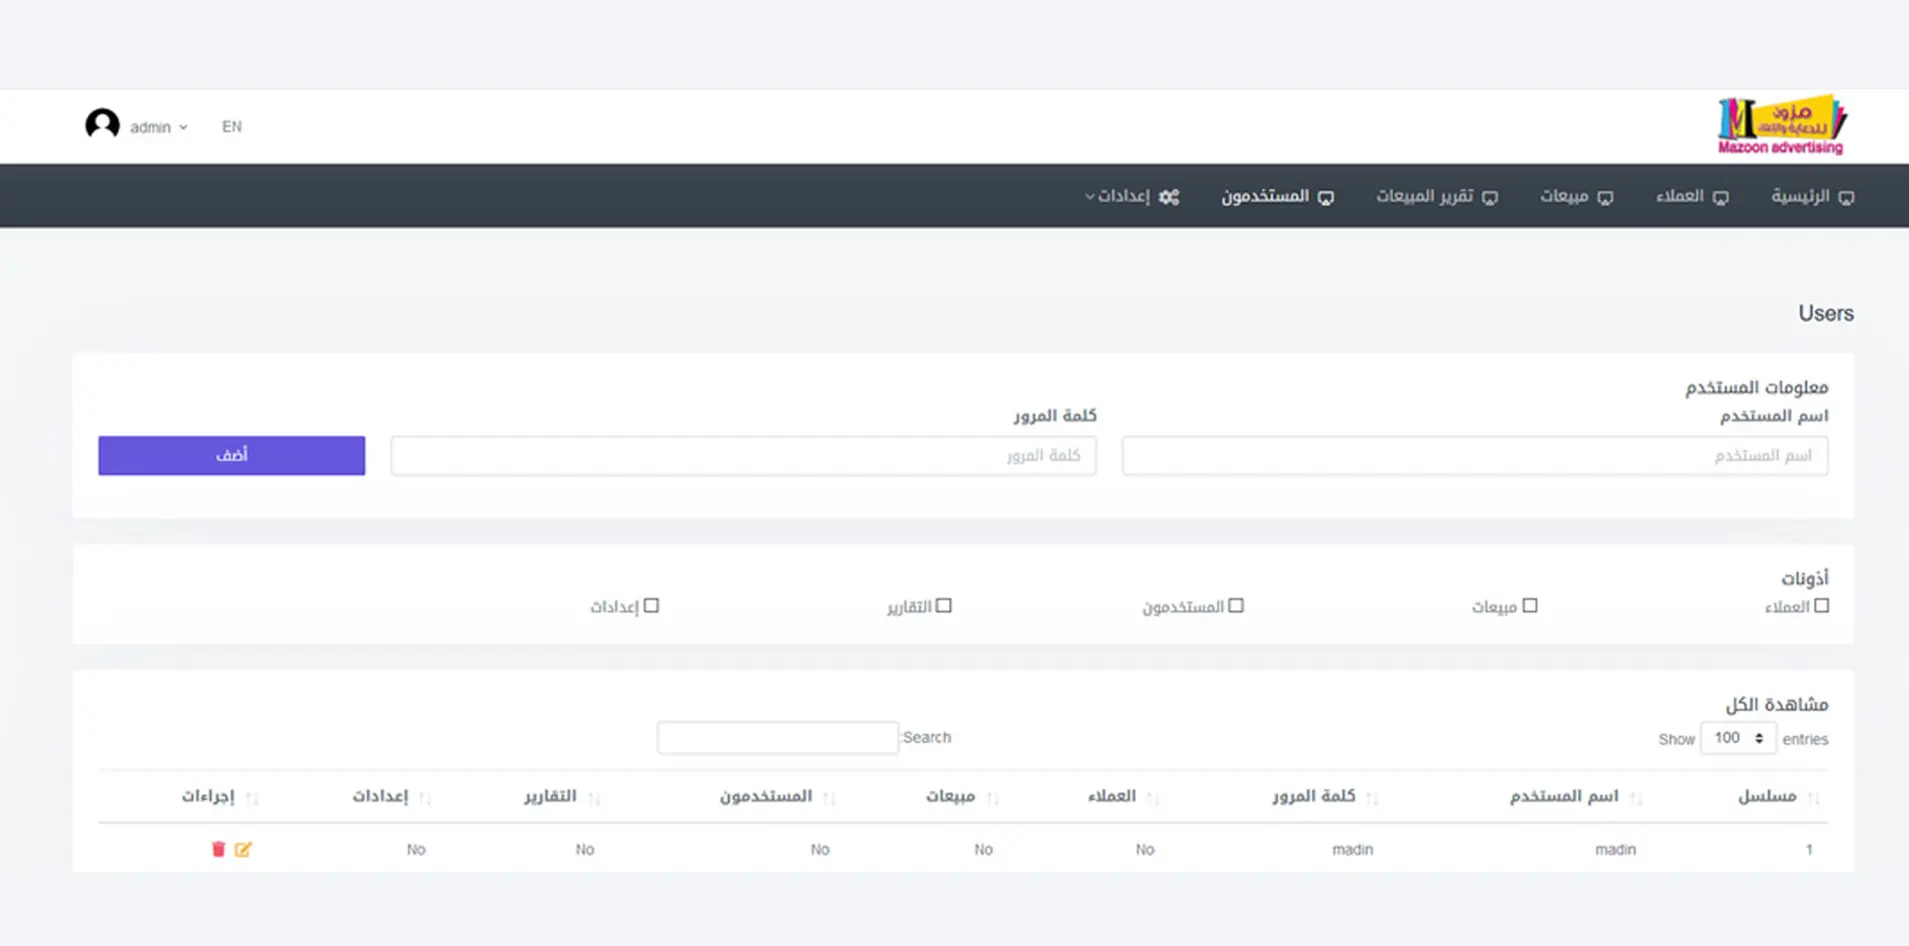1909x946 pixels.
Task: Click the Mazoon advertising logo
Action: point(1781,125)
